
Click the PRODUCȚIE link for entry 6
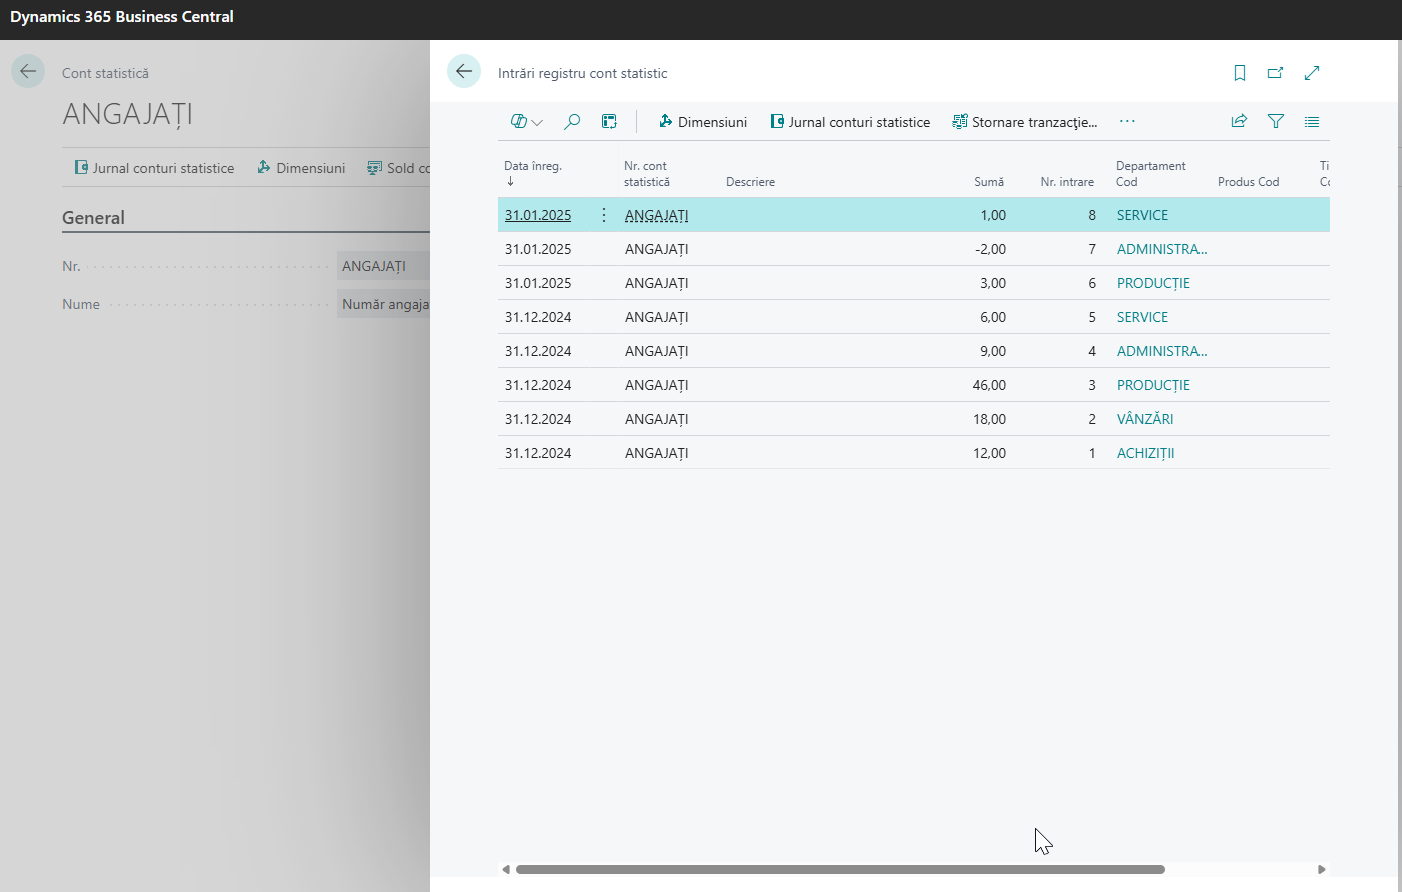pos(1153,283)
